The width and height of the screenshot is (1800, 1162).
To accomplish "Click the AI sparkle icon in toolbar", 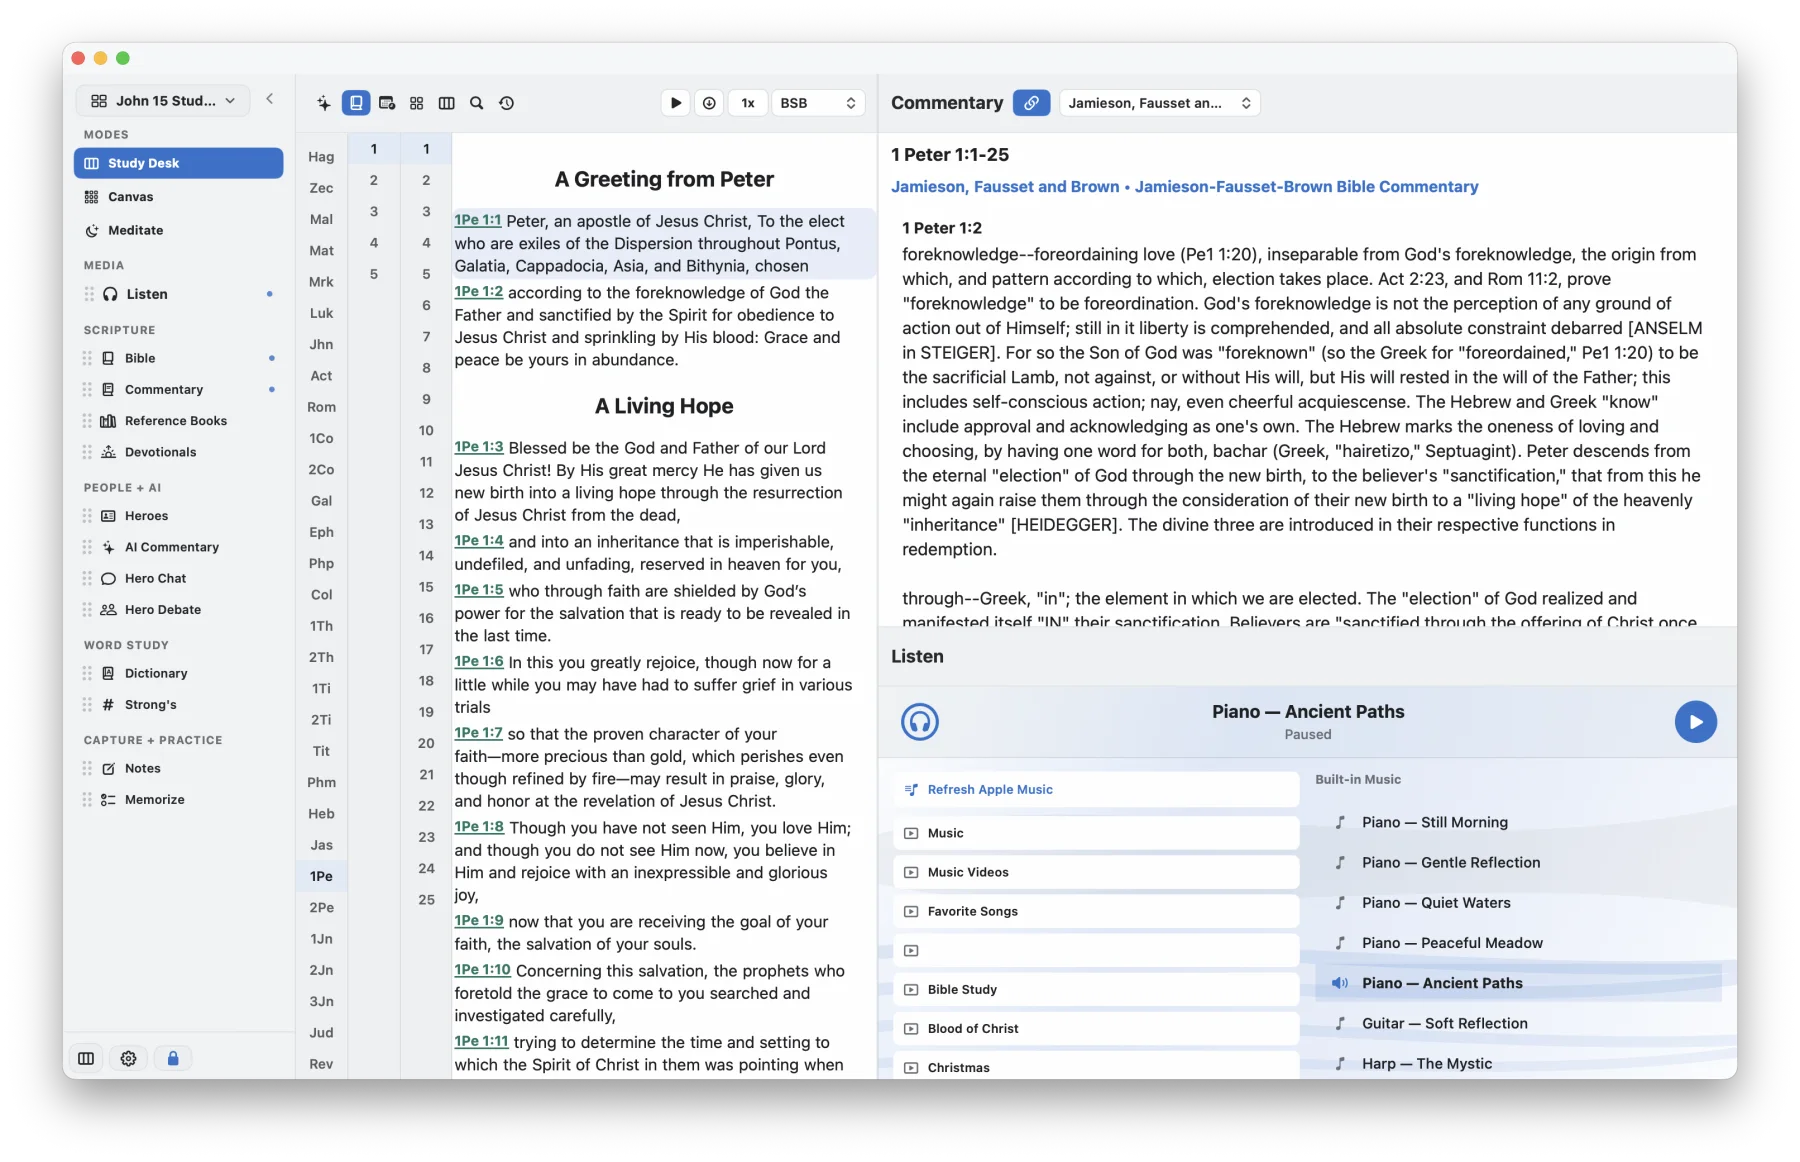I will pos(324,103).
